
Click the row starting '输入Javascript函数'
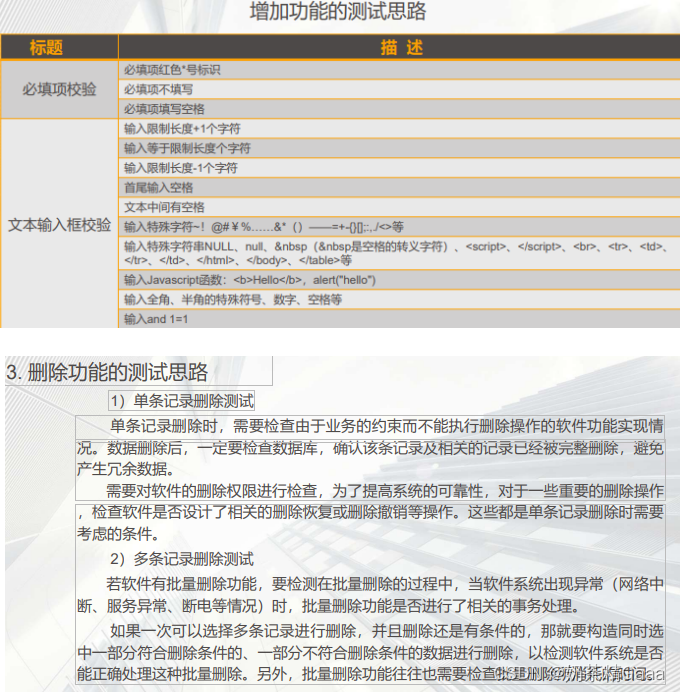tap(400, 280)
